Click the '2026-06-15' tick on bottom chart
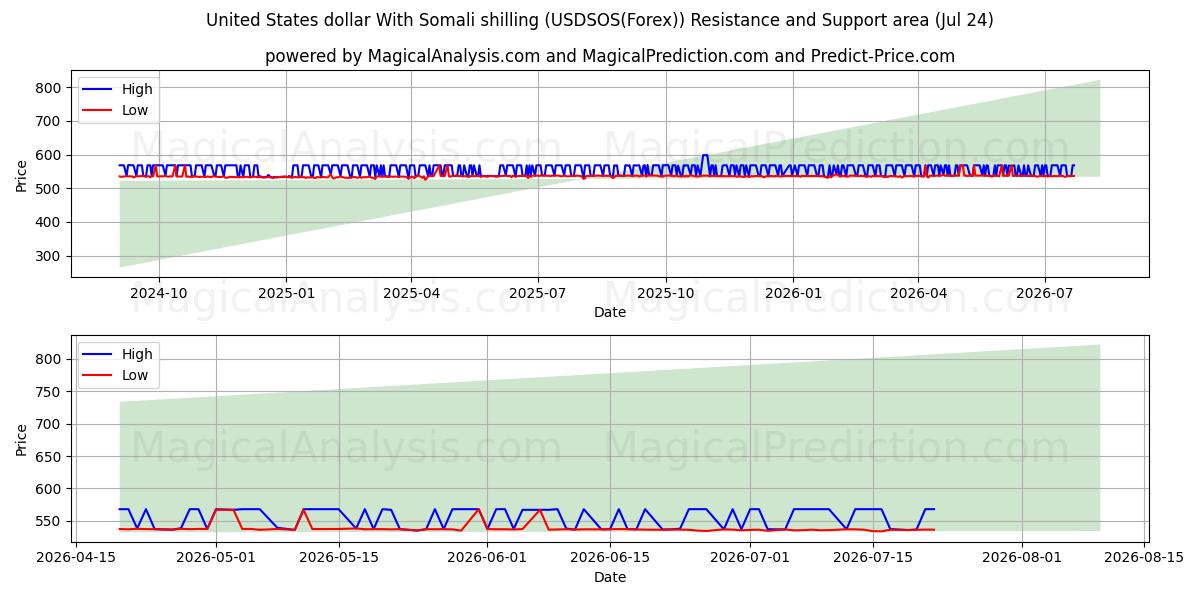Screen dimensions: 1200x600 click(x=610, y=559)
